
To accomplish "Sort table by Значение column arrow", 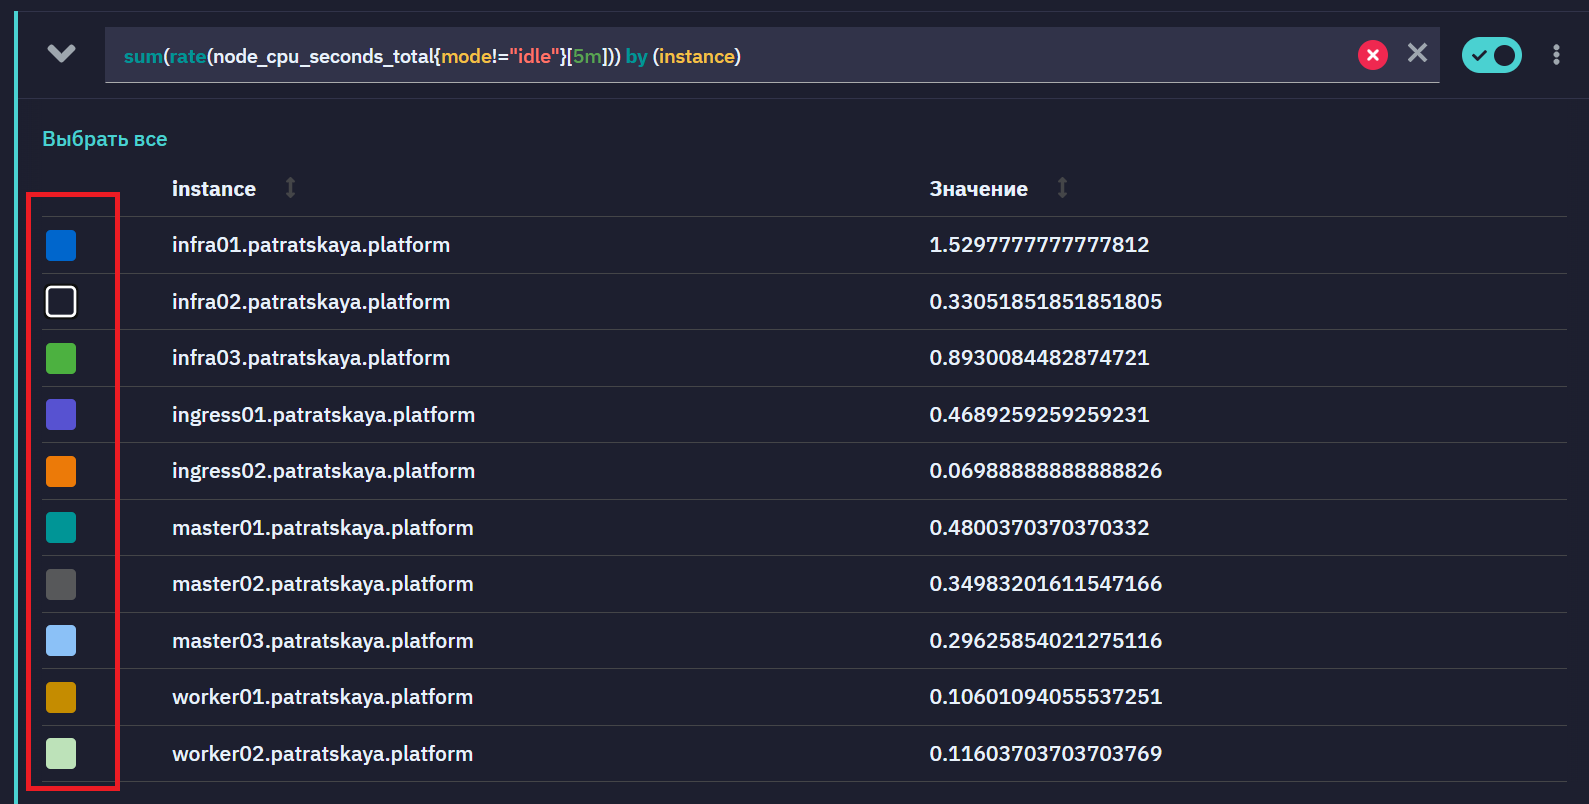I will point(1062,188).
